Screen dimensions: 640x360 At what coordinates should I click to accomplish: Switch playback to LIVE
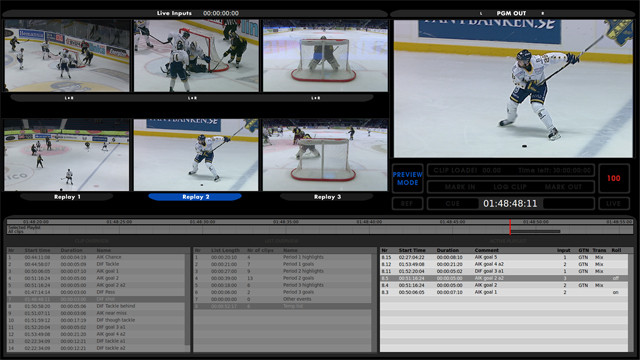[x=613, y=203]
